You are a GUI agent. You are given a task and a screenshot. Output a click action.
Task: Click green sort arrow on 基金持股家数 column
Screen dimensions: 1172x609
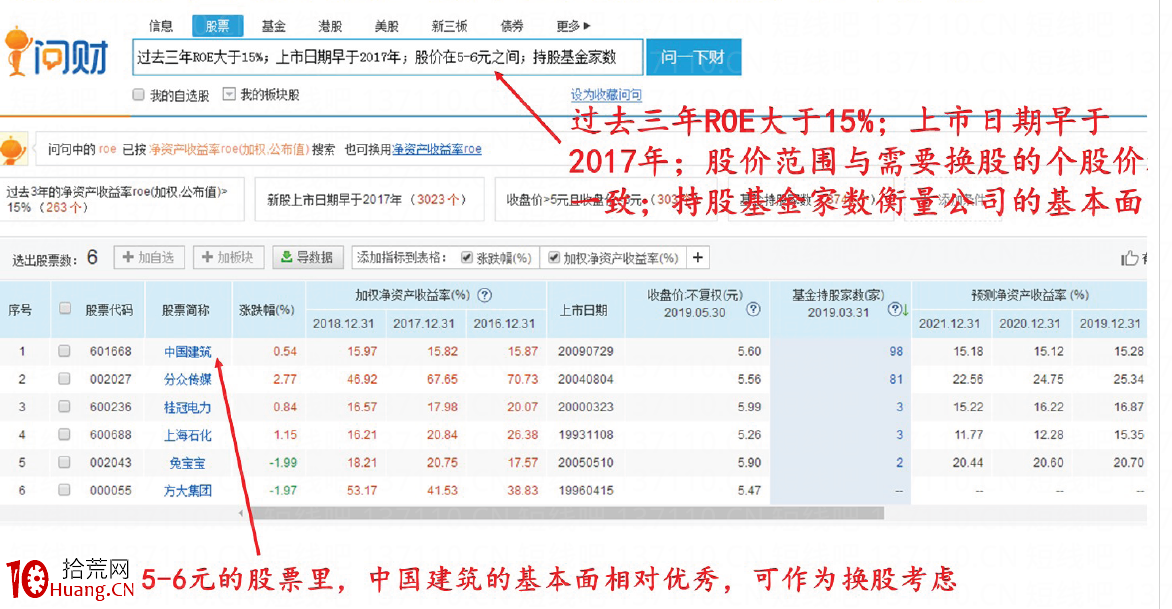(905, 308)
